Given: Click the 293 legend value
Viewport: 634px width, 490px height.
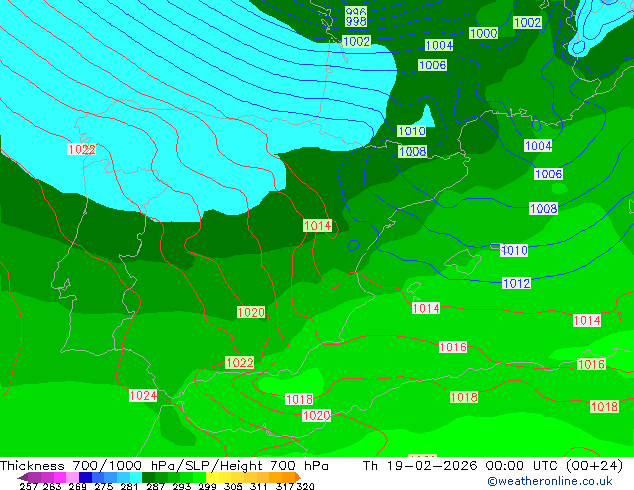Looking at the screenshot, I should pyautogui.click(x=182, y=486).
